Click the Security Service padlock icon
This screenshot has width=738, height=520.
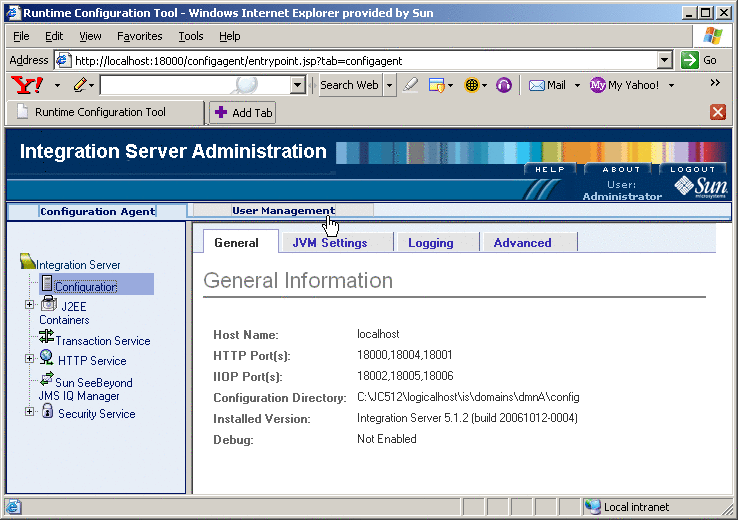coord(47,410)
